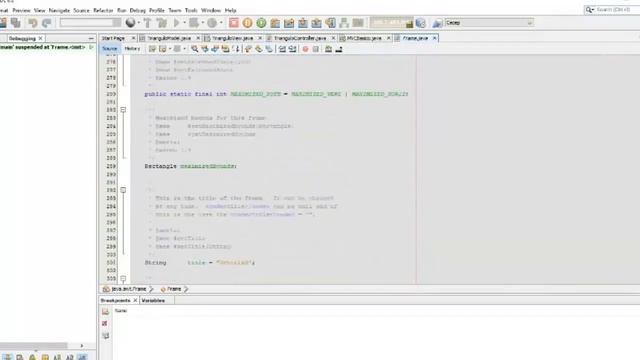The image size is (640, 360).
Task: Click the Find Next Occurrence icon
Action: pyautogui.click(x=215, y=49)
